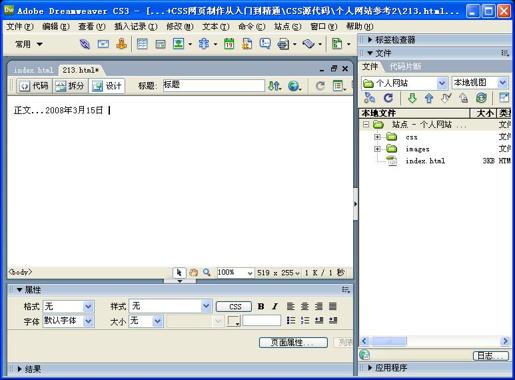Open the 插入记录 menu
Screen dimensions: 515x380
pos(136,26)
